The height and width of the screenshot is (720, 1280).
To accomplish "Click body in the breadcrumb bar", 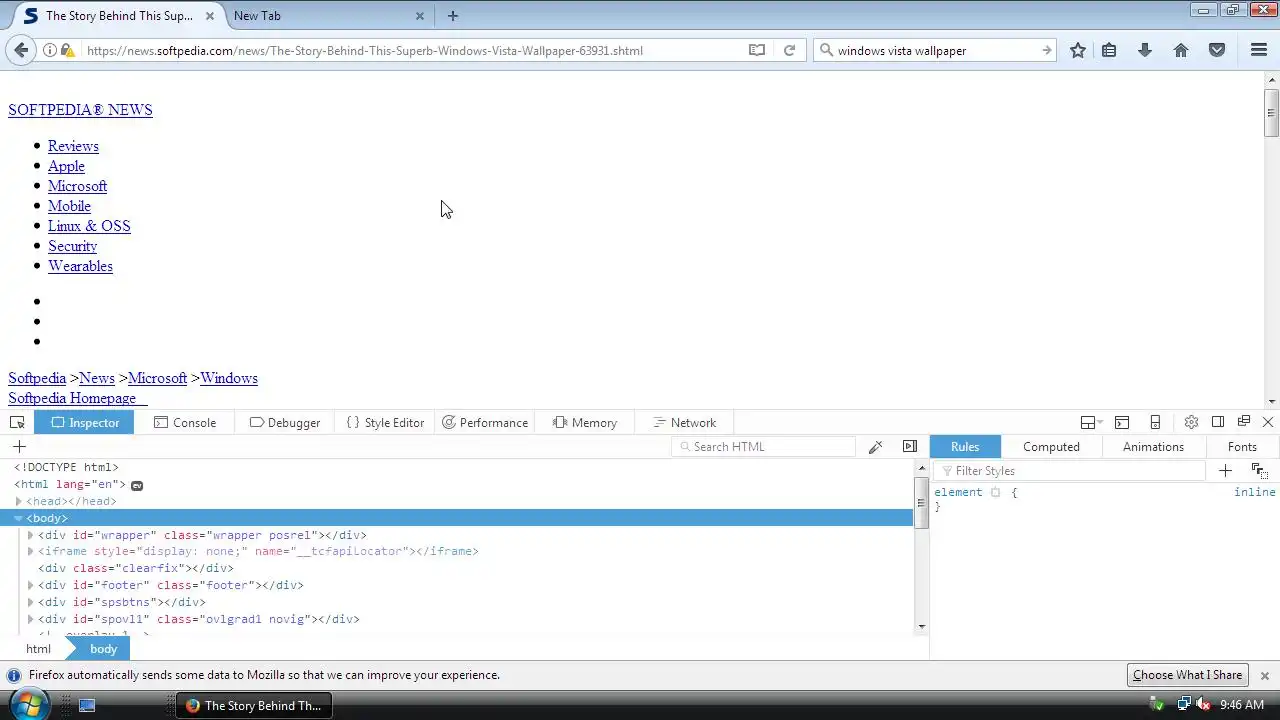I will pyautogui.click(x=103, y=649).
